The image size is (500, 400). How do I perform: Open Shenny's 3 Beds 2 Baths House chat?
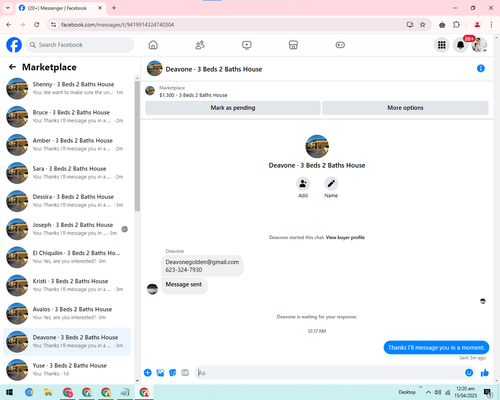point(67,88)
